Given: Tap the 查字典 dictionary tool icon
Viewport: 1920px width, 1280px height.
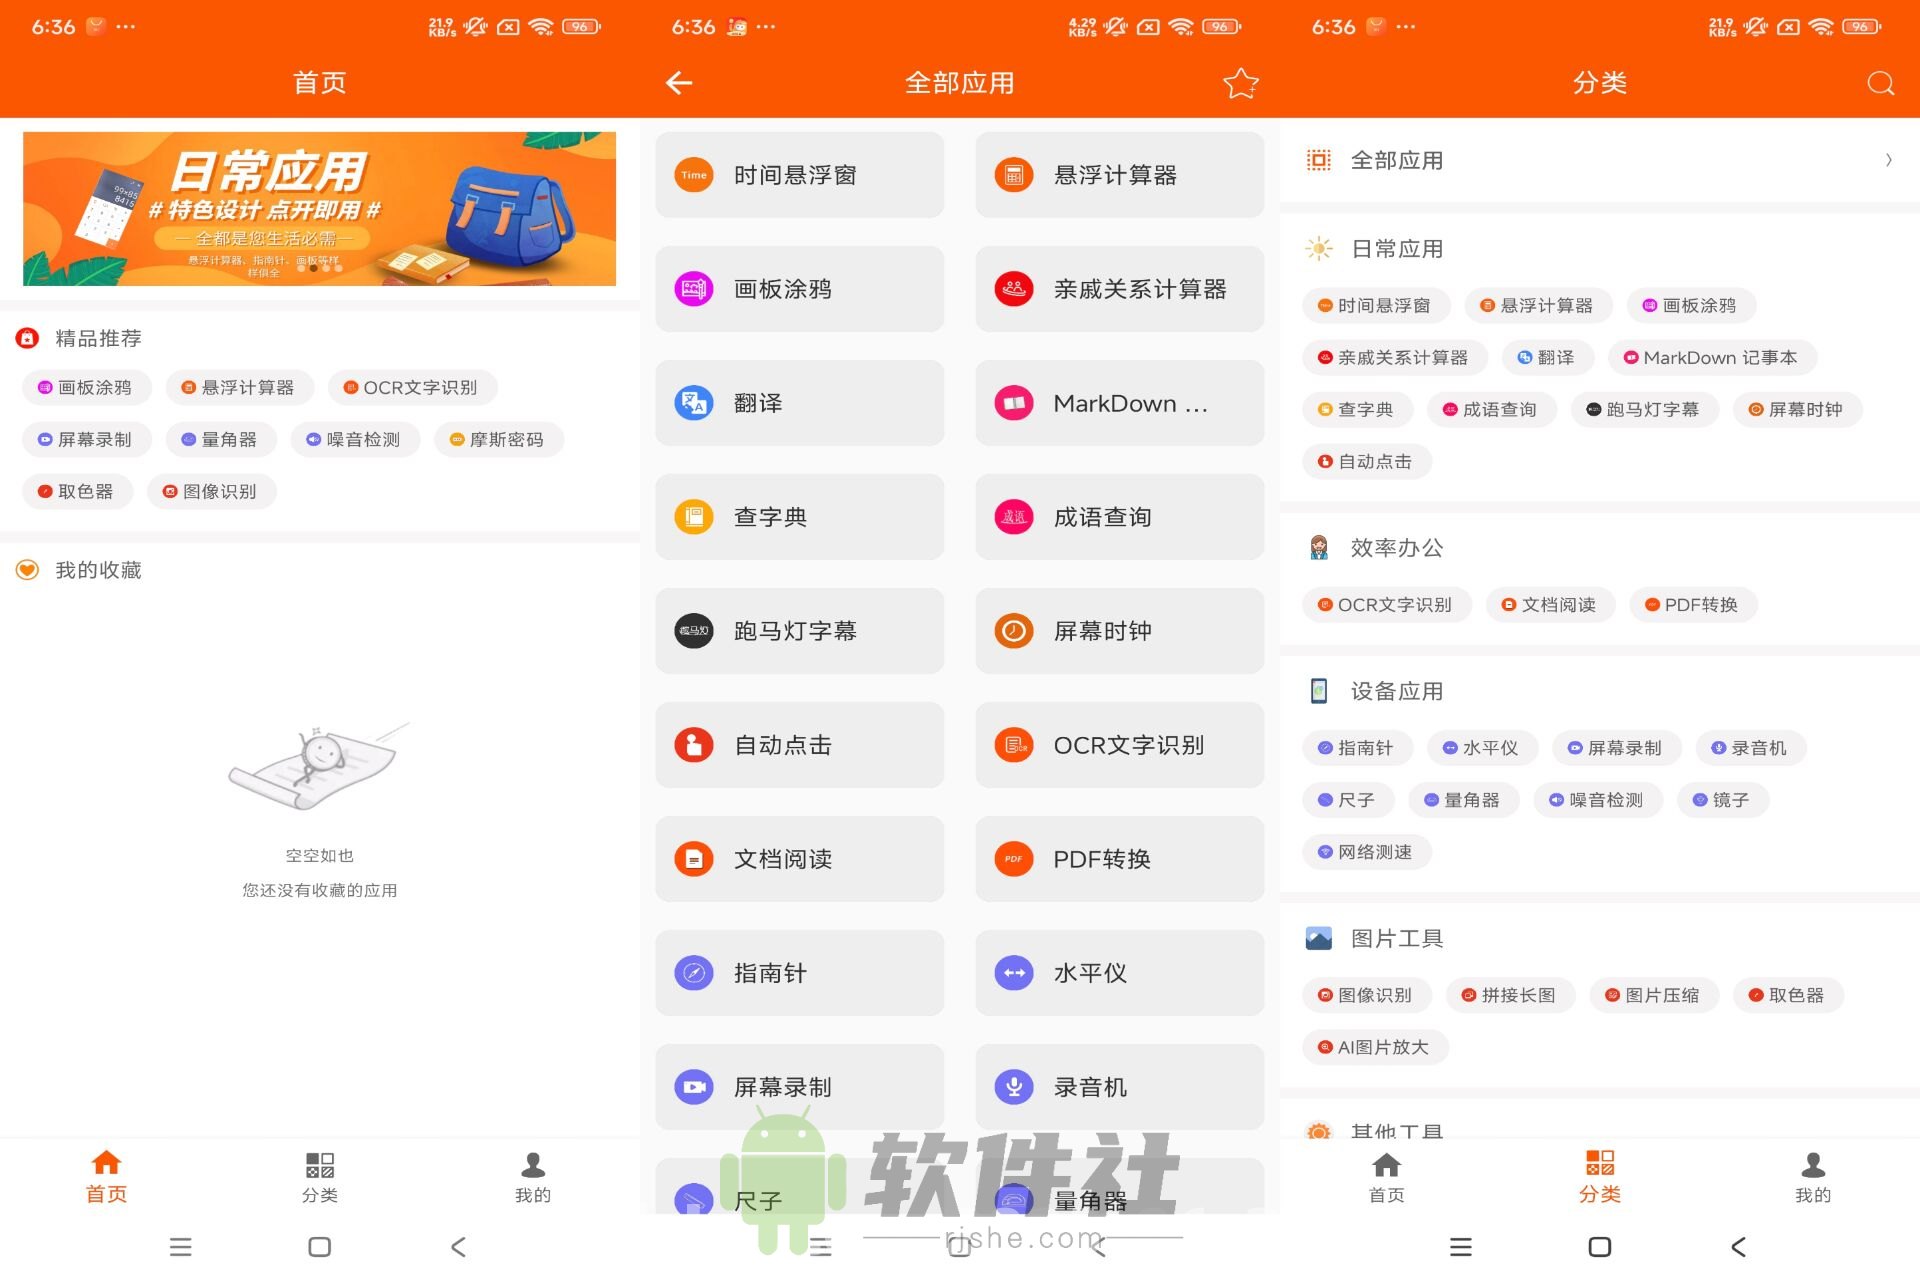Looking at the screenshot, I should click(x=798, y=517).
